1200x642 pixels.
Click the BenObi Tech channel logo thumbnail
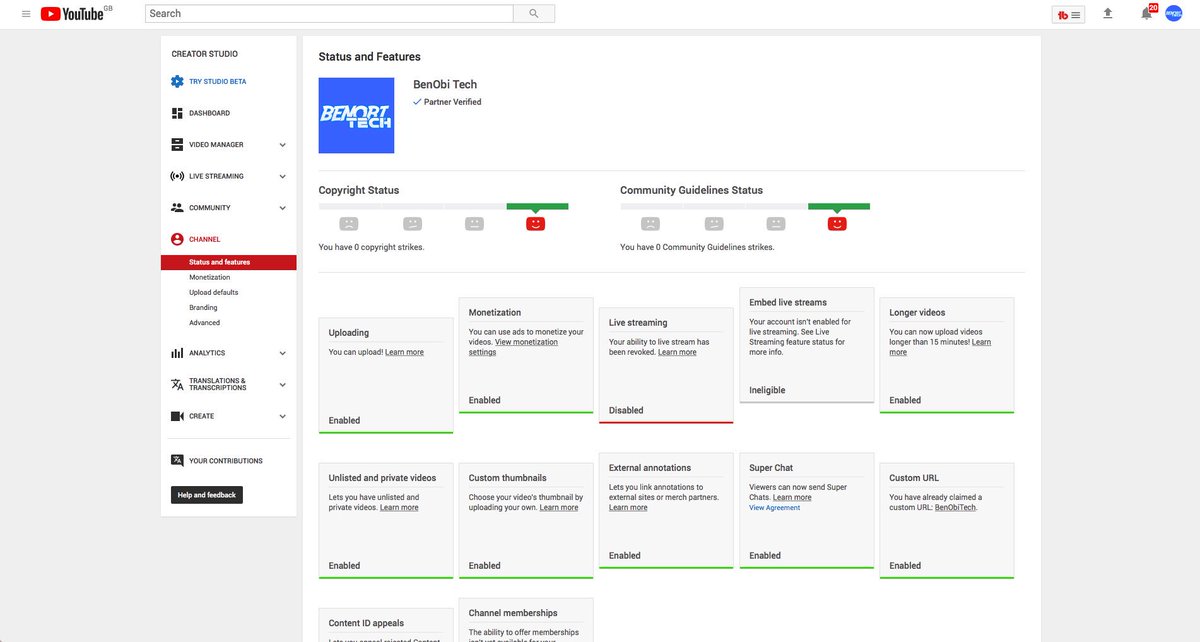coord(356,116)
